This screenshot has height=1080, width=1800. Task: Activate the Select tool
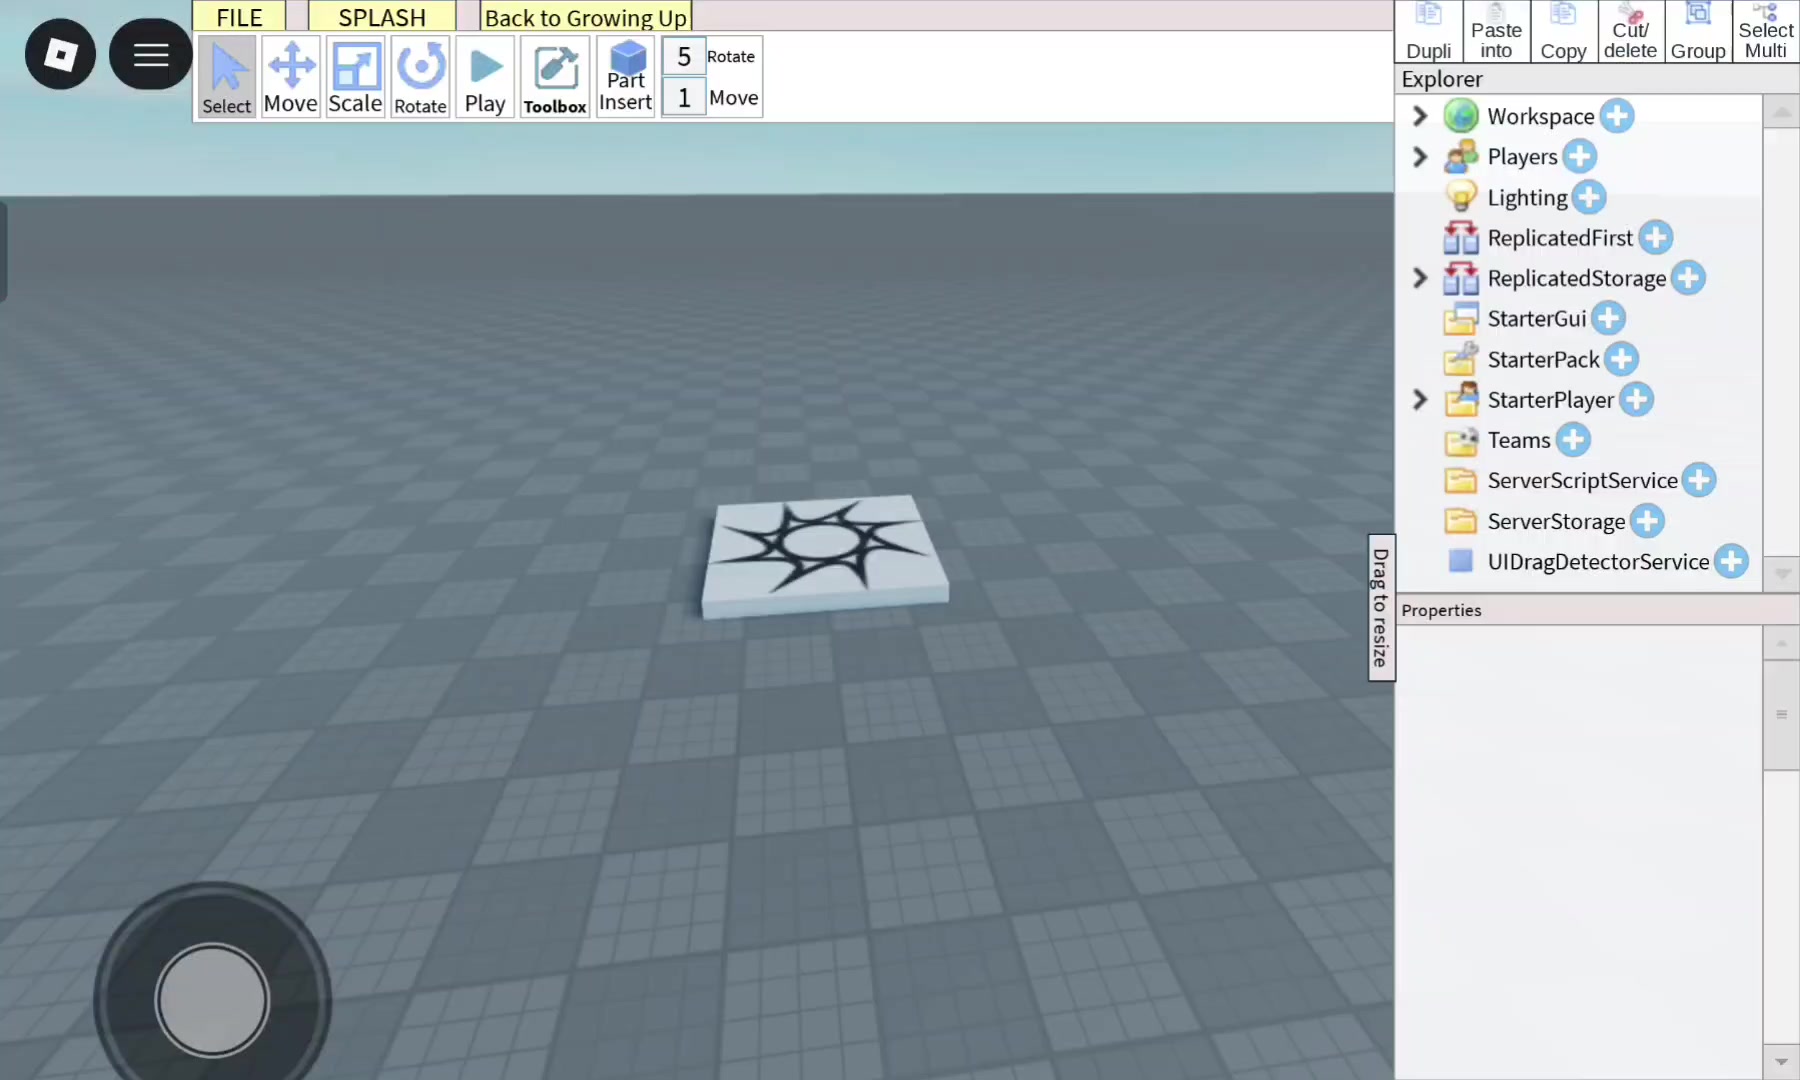click(x=227, y=77)
